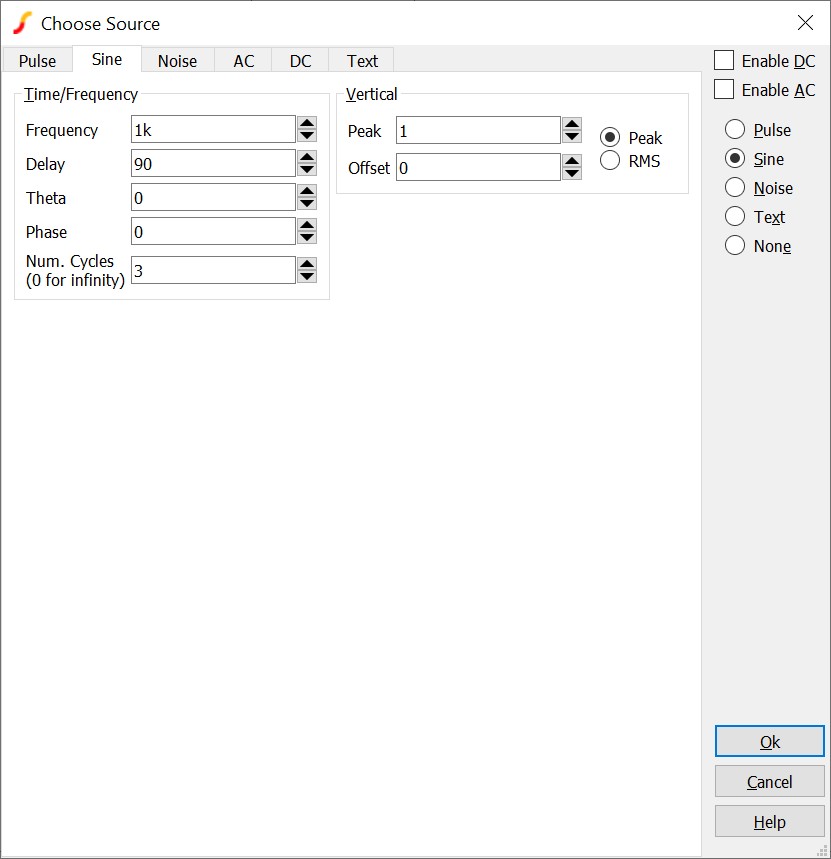Select the RMS radio button
Viewport: 831px width, 859px height.
pyautogui.click(x=610, y=160)
